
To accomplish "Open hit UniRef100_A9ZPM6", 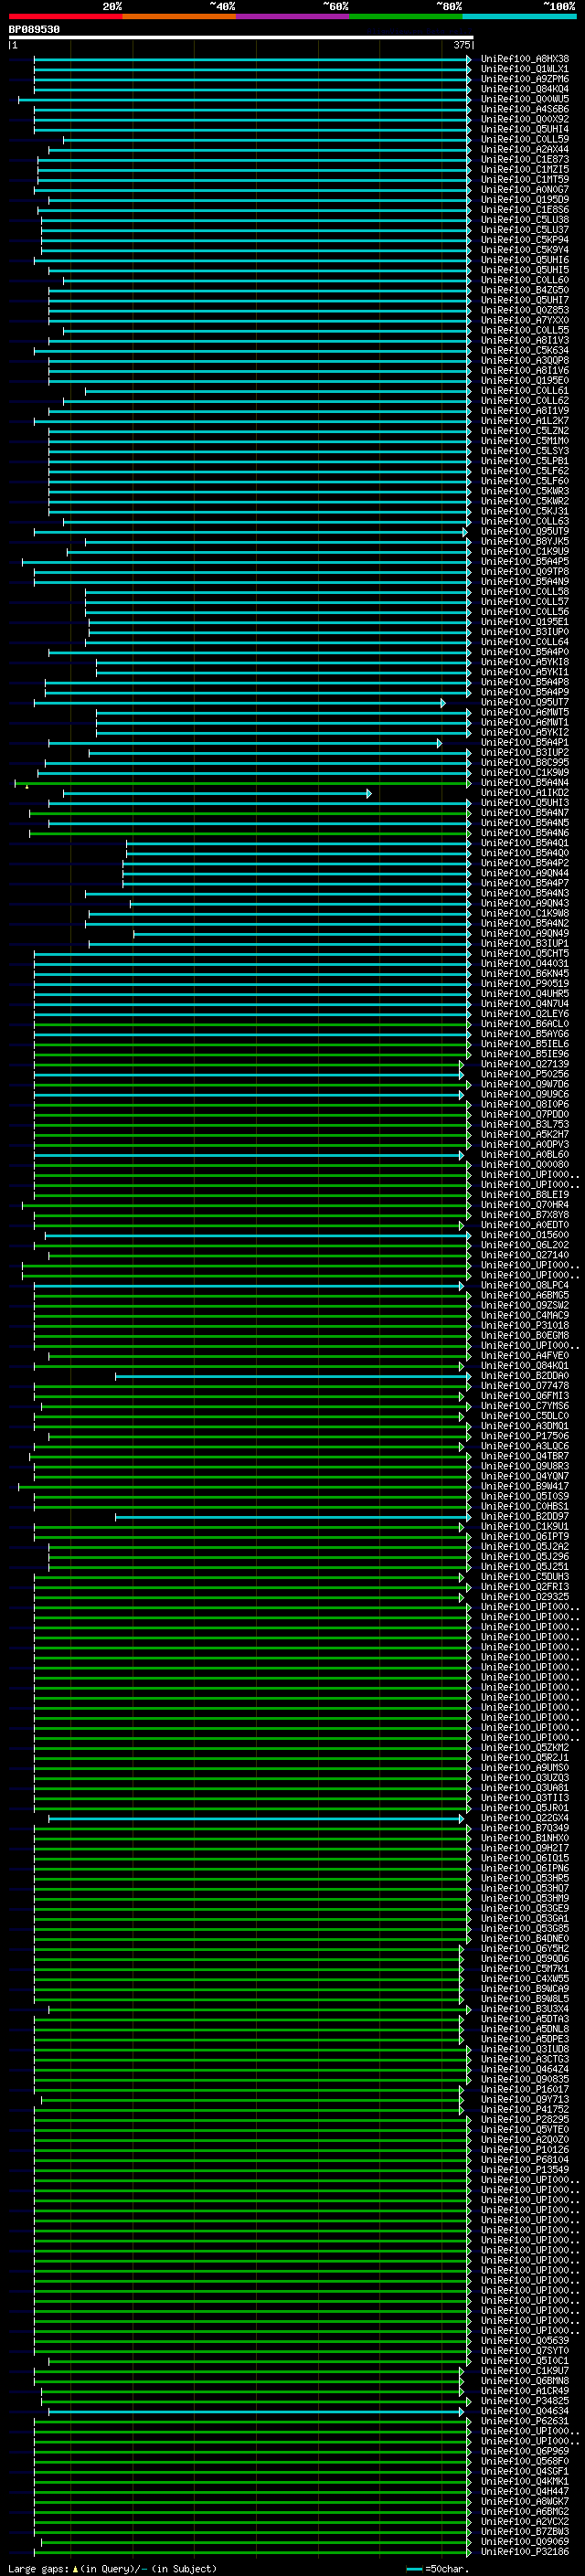I will coord(525,79).
